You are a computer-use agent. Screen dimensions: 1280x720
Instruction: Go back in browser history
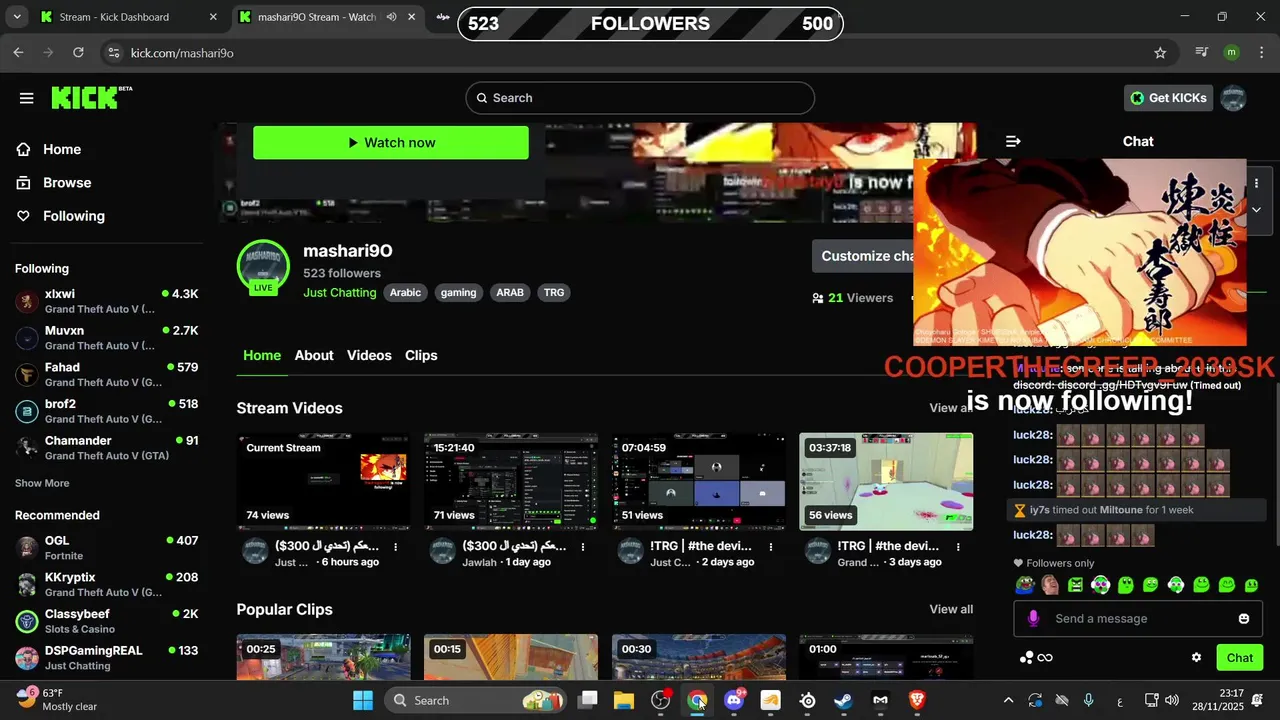19,53
